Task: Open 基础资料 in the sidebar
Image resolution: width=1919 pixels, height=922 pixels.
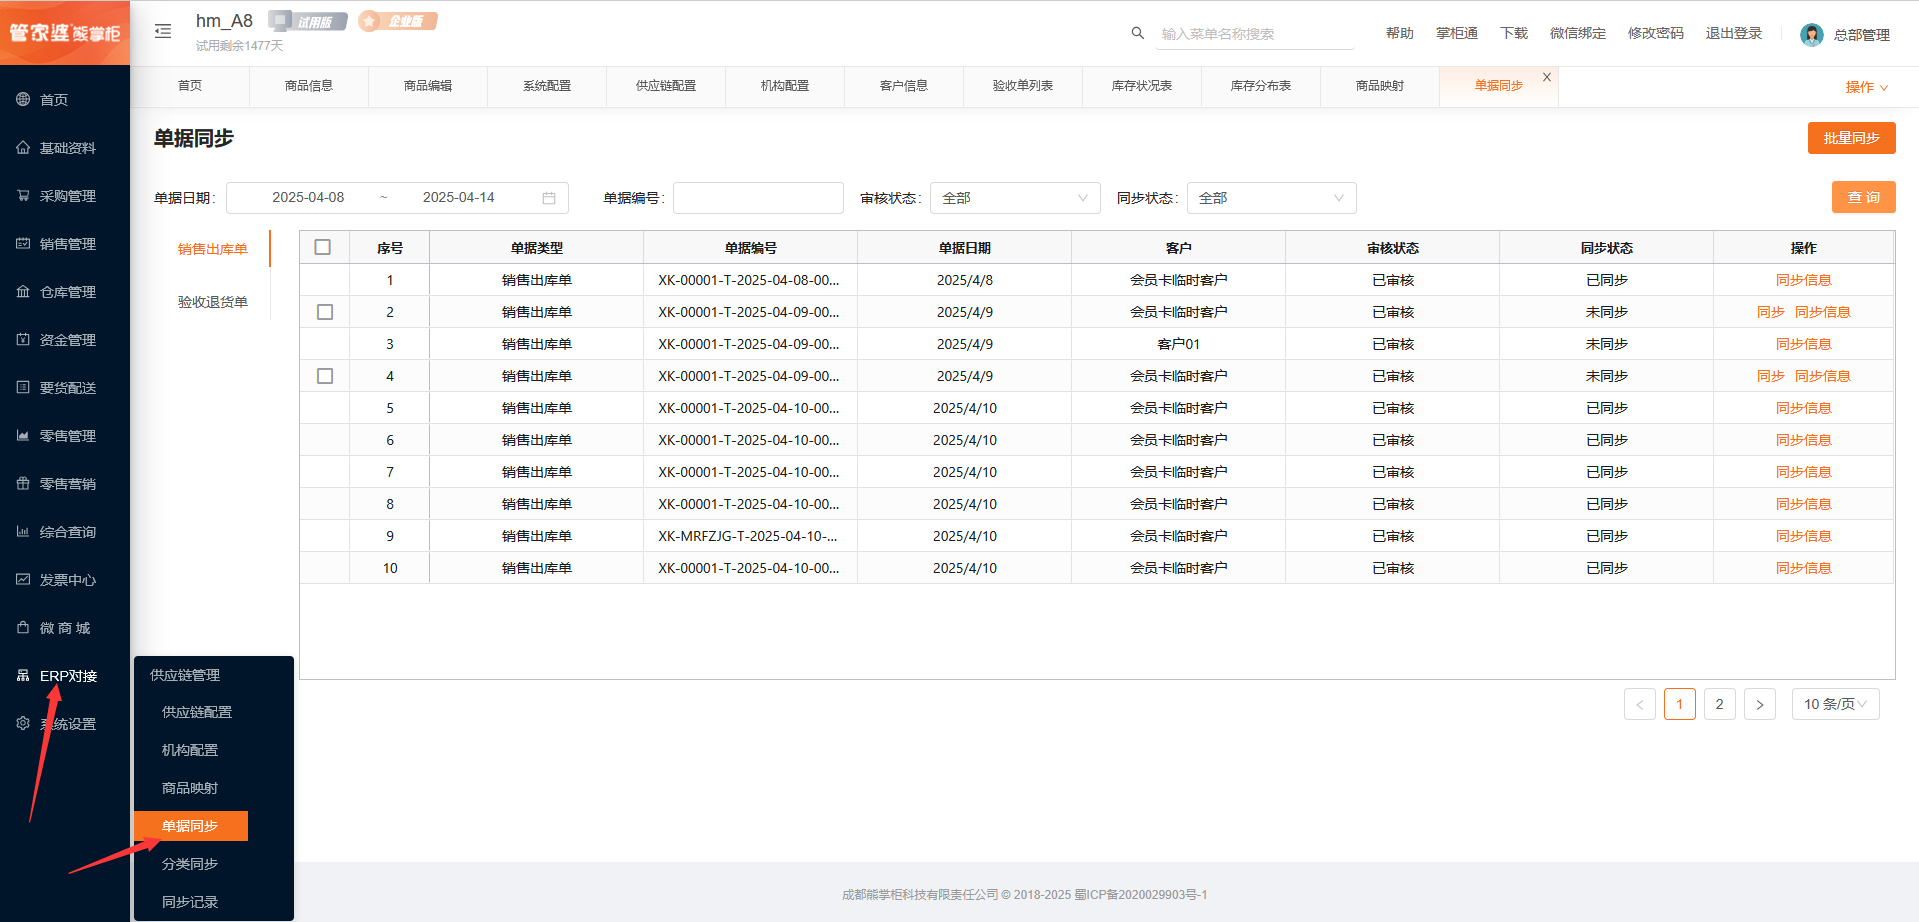Action: [67, 148]
